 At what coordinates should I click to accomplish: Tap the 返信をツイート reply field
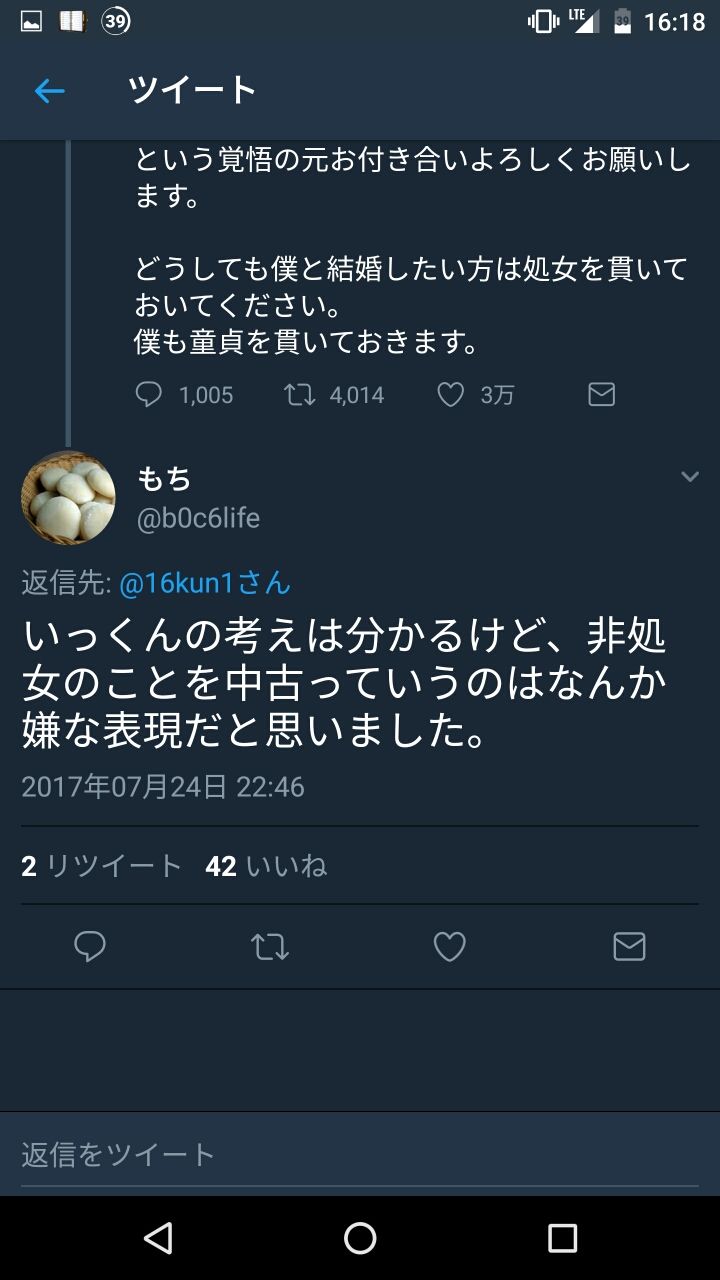[x=300, y=1155]
